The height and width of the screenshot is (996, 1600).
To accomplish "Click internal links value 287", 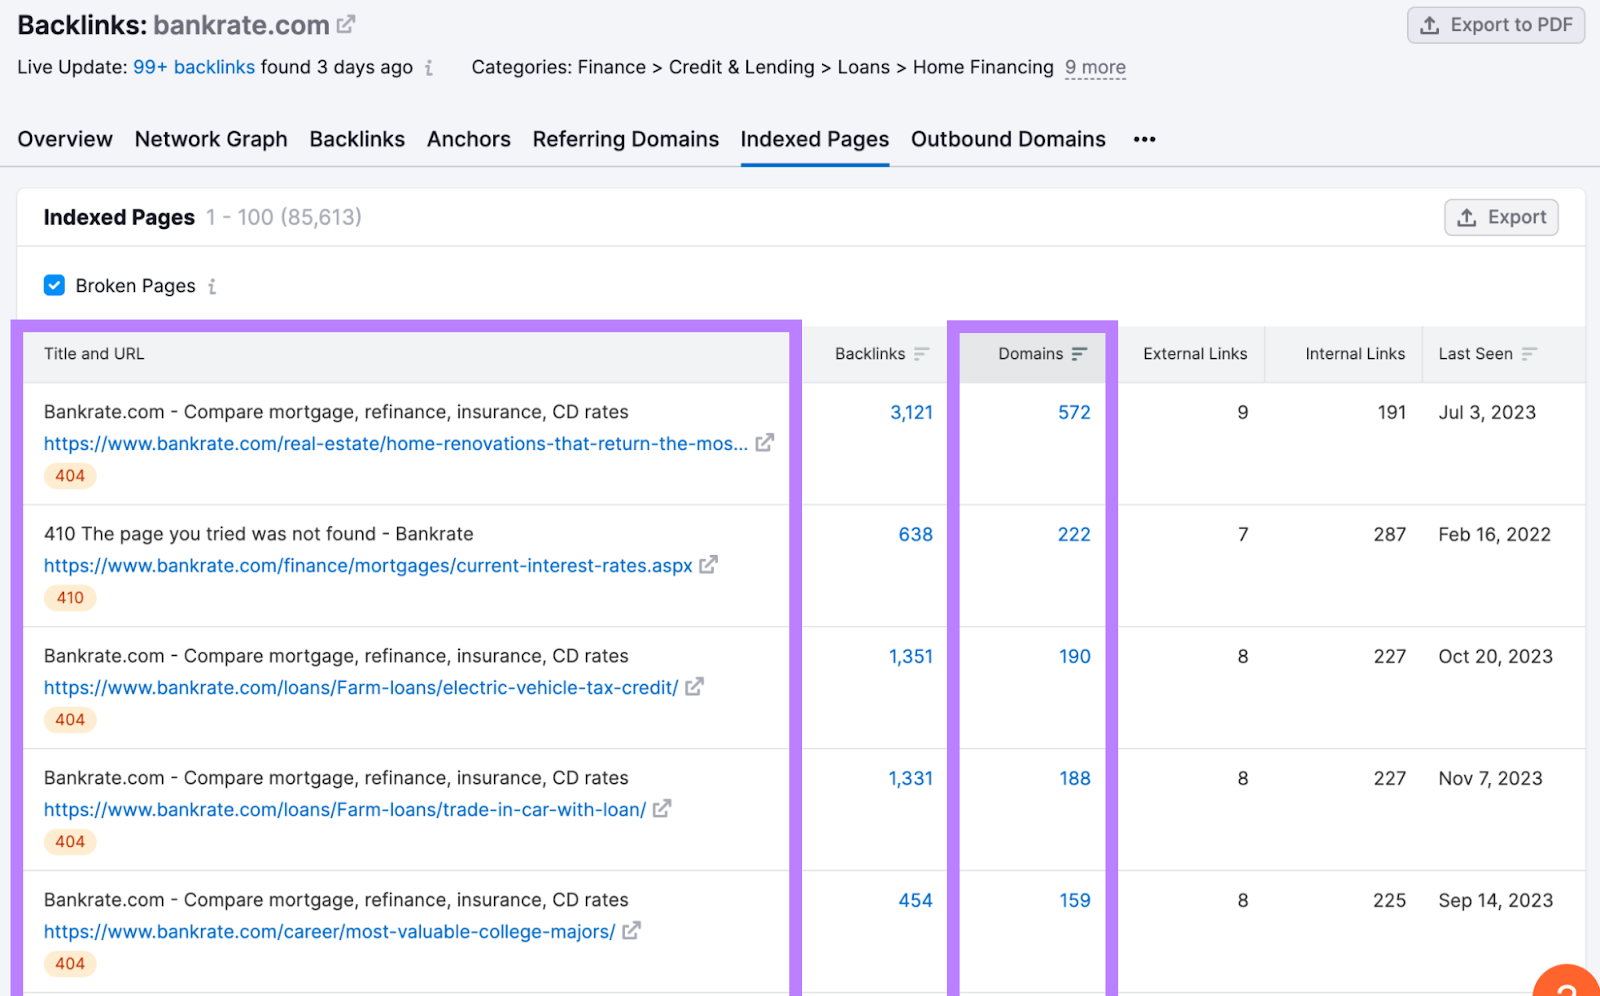I will (x=1389, y=534).
